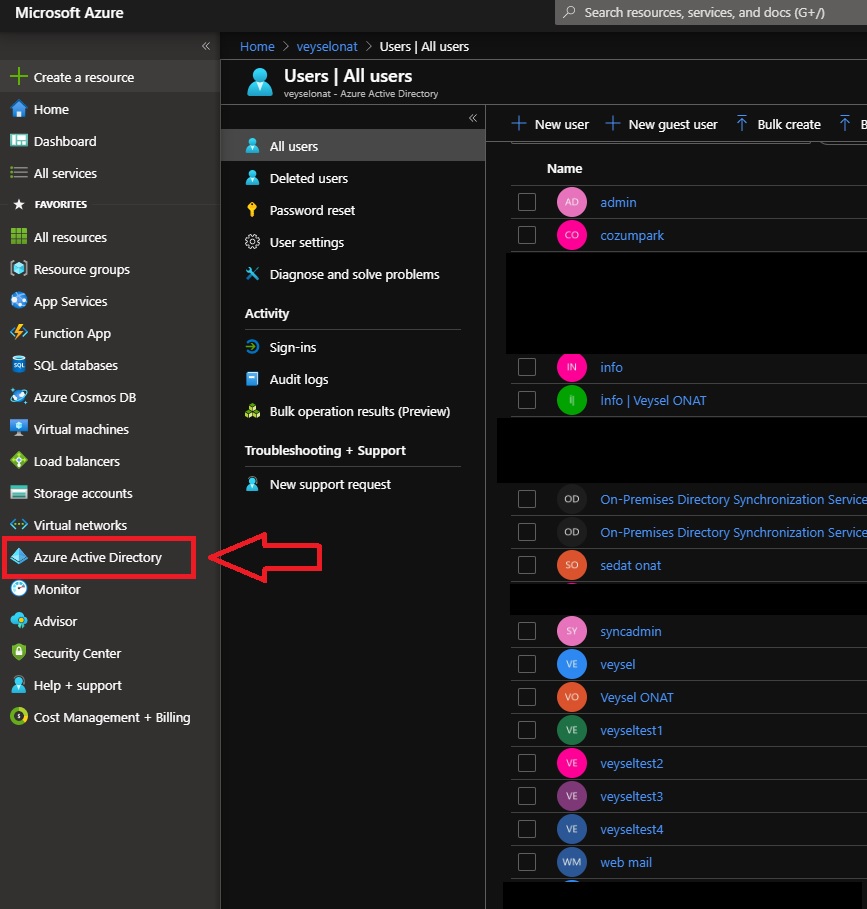Click the SO avatar for sedat onat
The image size is (867, 909).
pyautogui.click(x=571, y=565)
